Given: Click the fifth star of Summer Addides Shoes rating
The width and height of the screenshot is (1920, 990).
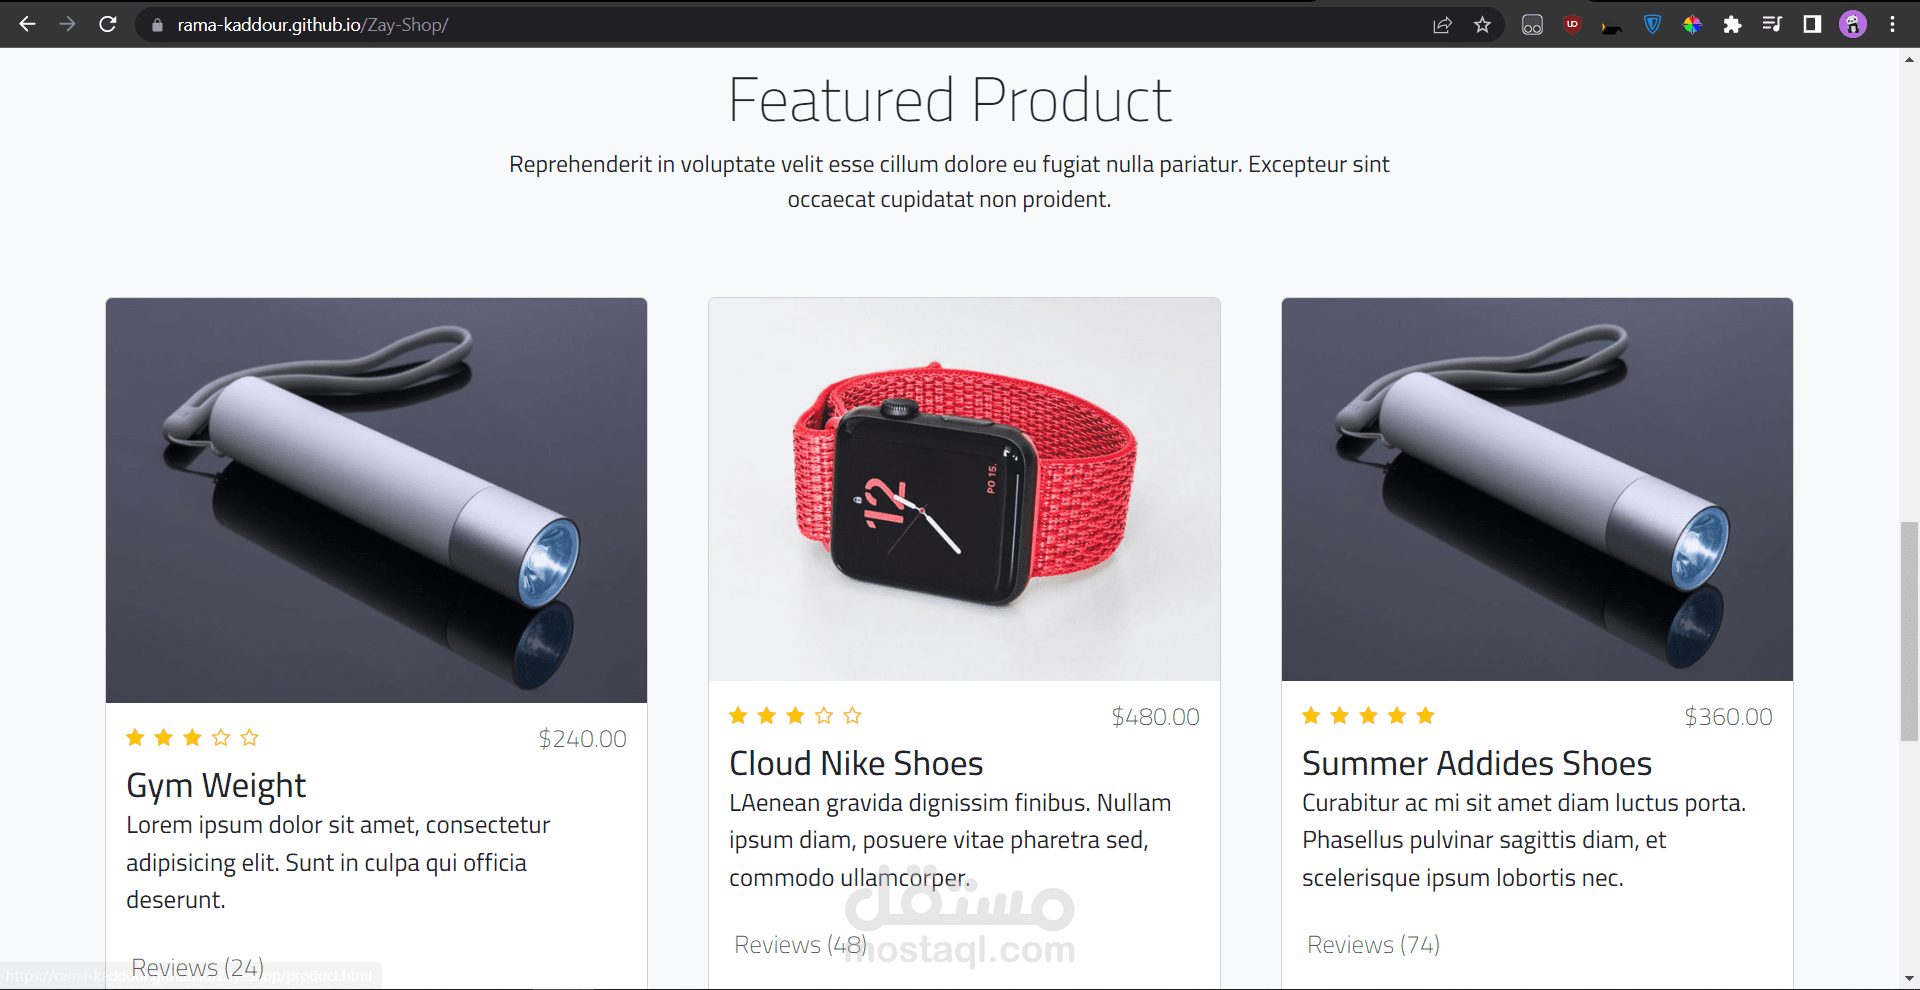Looking at the screenshot, I should pyautogui.click(x=1425, y=715).
